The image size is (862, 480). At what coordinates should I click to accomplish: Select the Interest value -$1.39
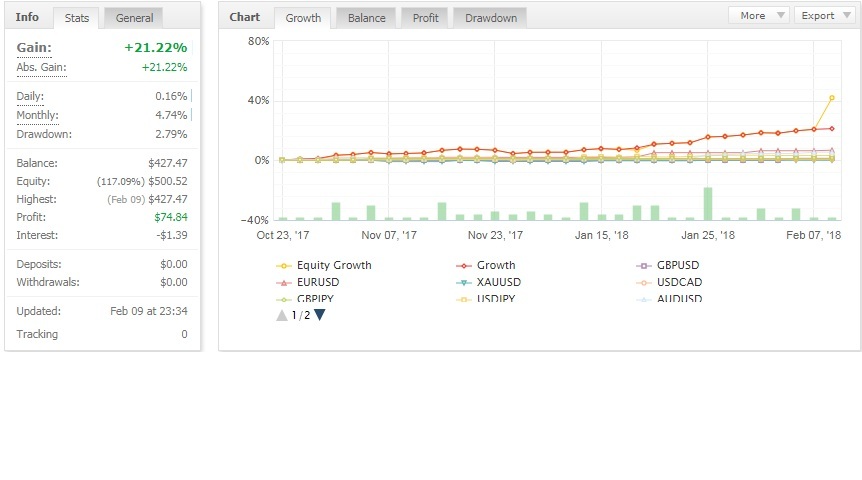(172, 235)
